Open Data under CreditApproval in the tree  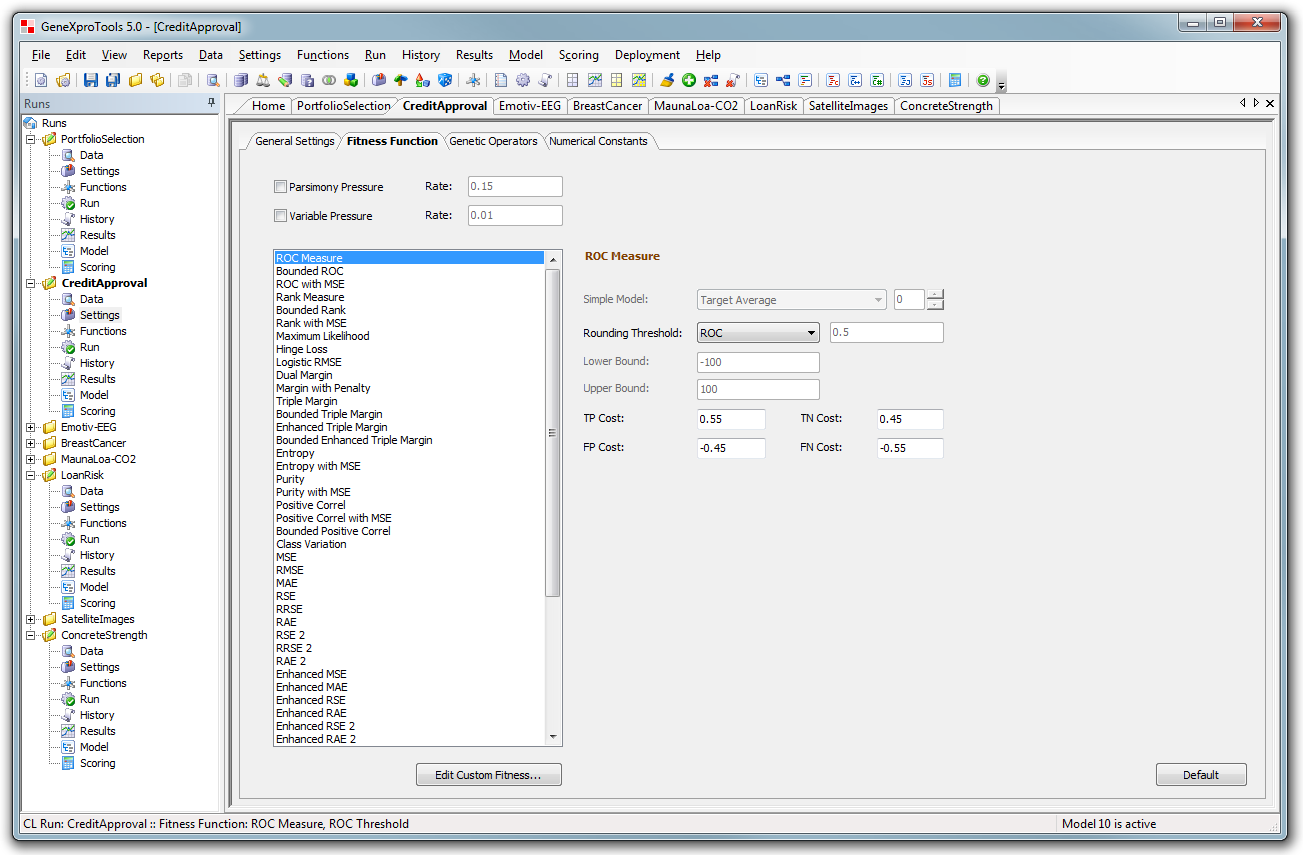pyautogui.click(x=91, y=299)
